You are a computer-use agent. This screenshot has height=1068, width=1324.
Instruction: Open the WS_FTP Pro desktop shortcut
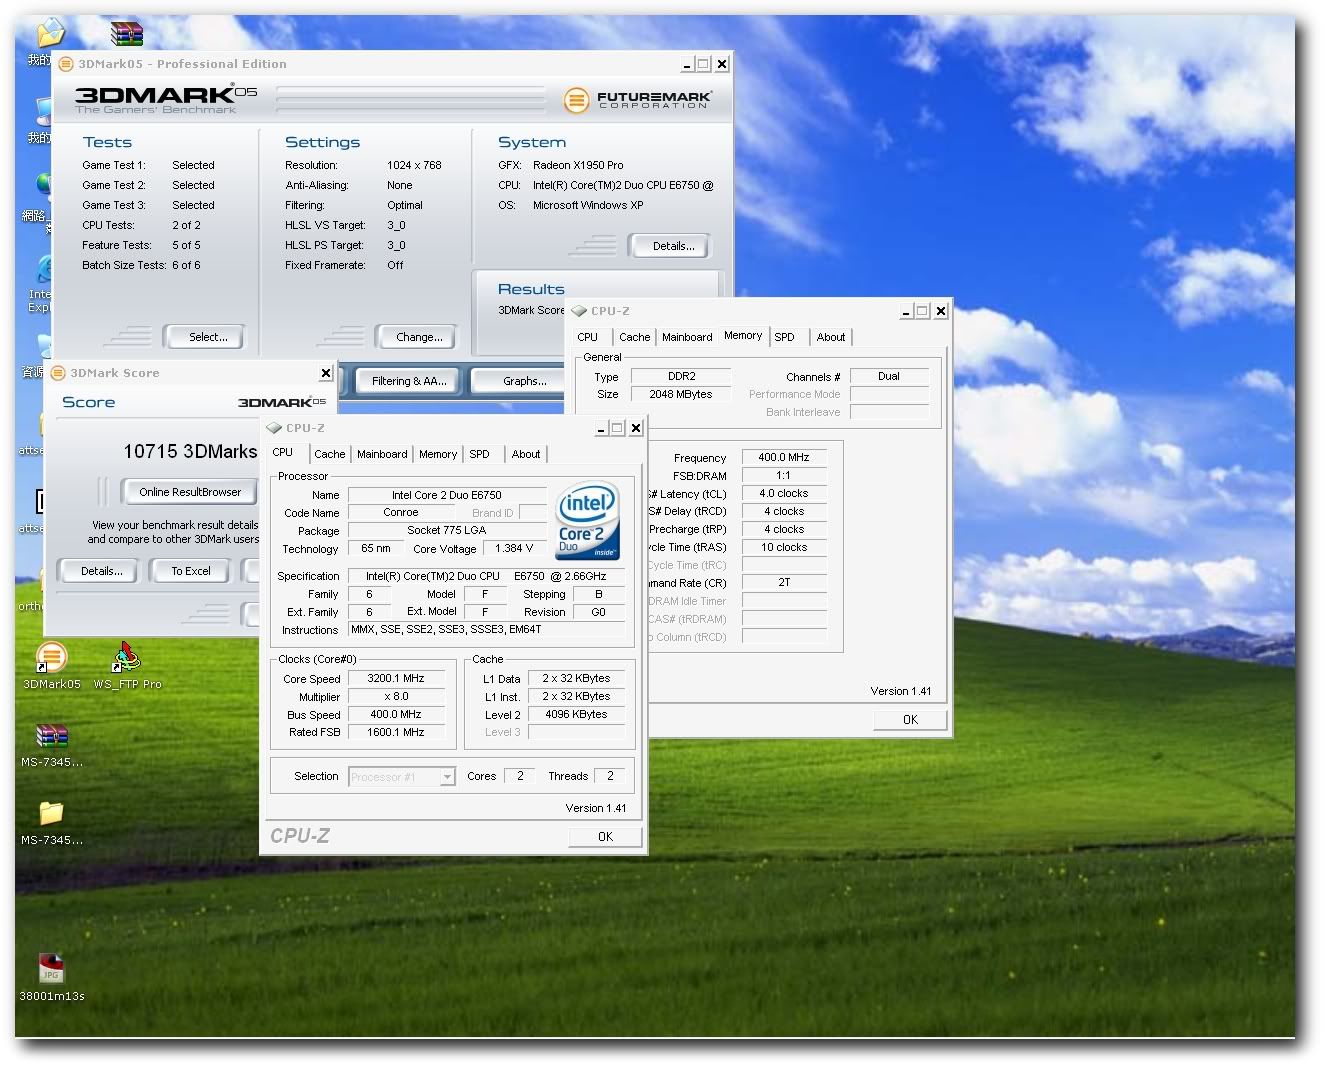click(x=127, y=657)
